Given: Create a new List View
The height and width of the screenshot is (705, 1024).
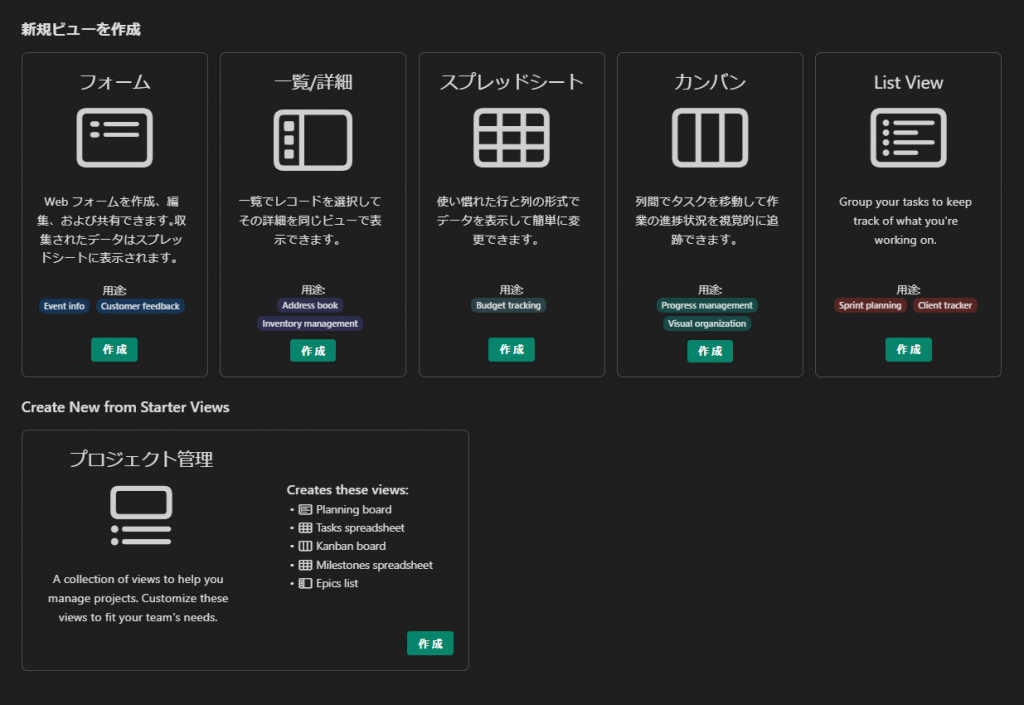Looking at the screenshot, I should [x=908, y=350].
